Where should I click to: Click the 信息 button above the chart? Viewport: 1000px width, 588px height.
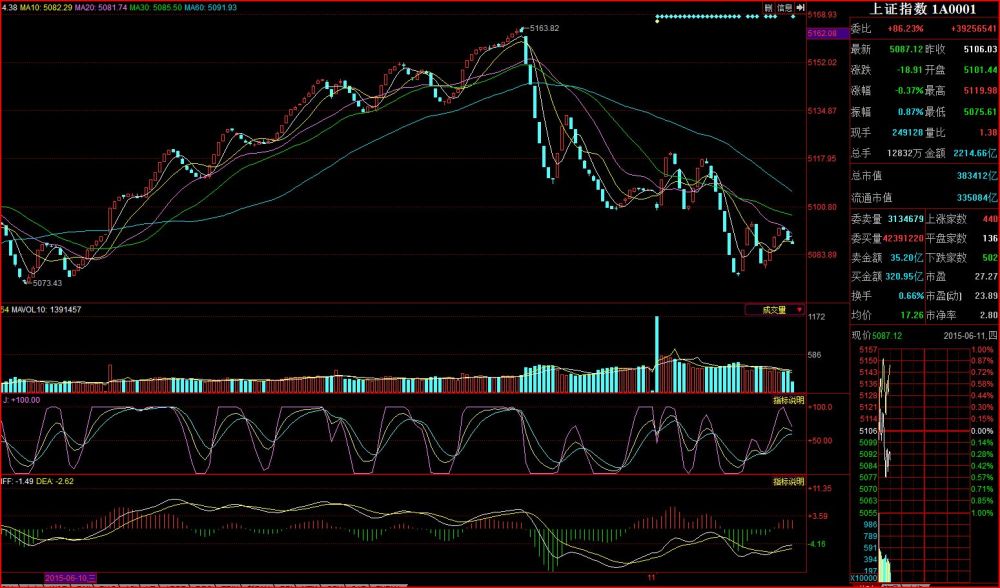pyautogui.click(x=785, y=8)
